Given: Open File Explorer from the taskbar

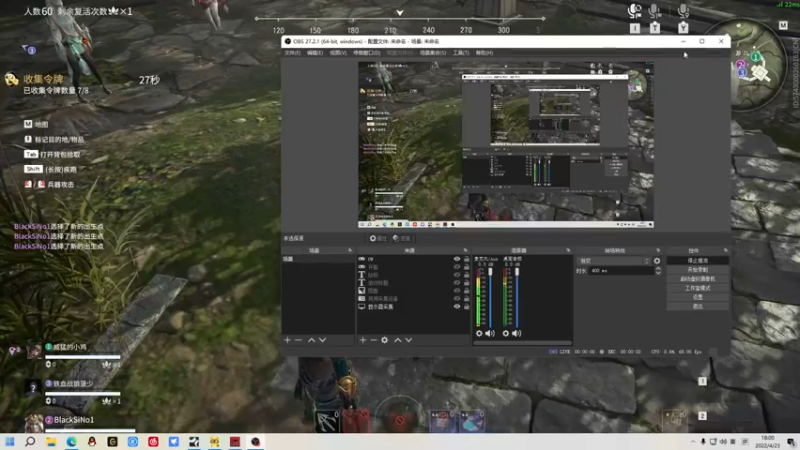Looking at the screenshot, I should pyautogui.click(x=51, y=441).
